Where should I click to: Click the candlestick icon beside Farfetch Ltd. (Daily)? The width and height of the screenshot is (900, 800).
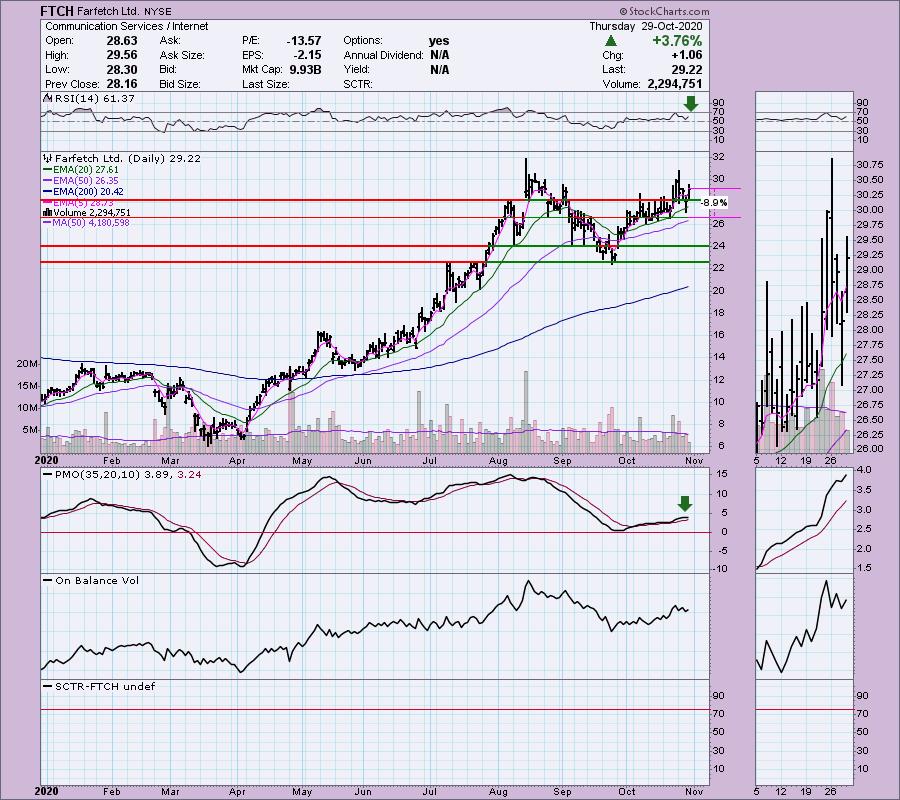48,158
